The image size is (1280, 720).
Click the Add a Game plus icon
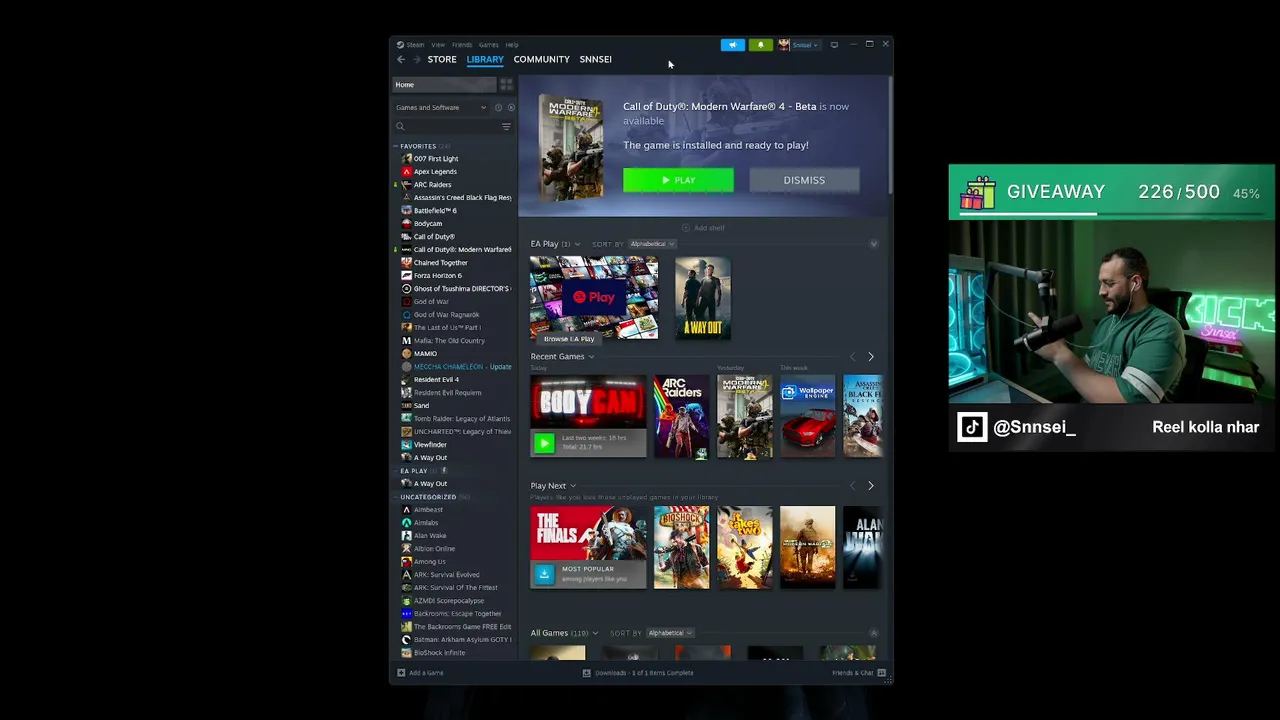point(401,673)
